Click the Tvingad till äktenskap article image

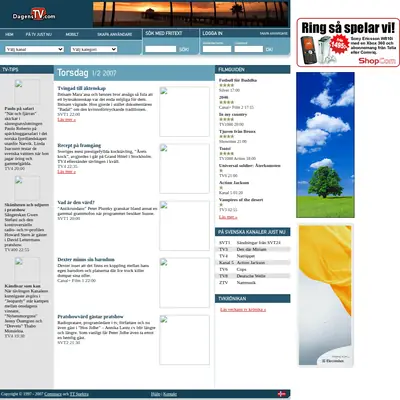tap(184, 112)
